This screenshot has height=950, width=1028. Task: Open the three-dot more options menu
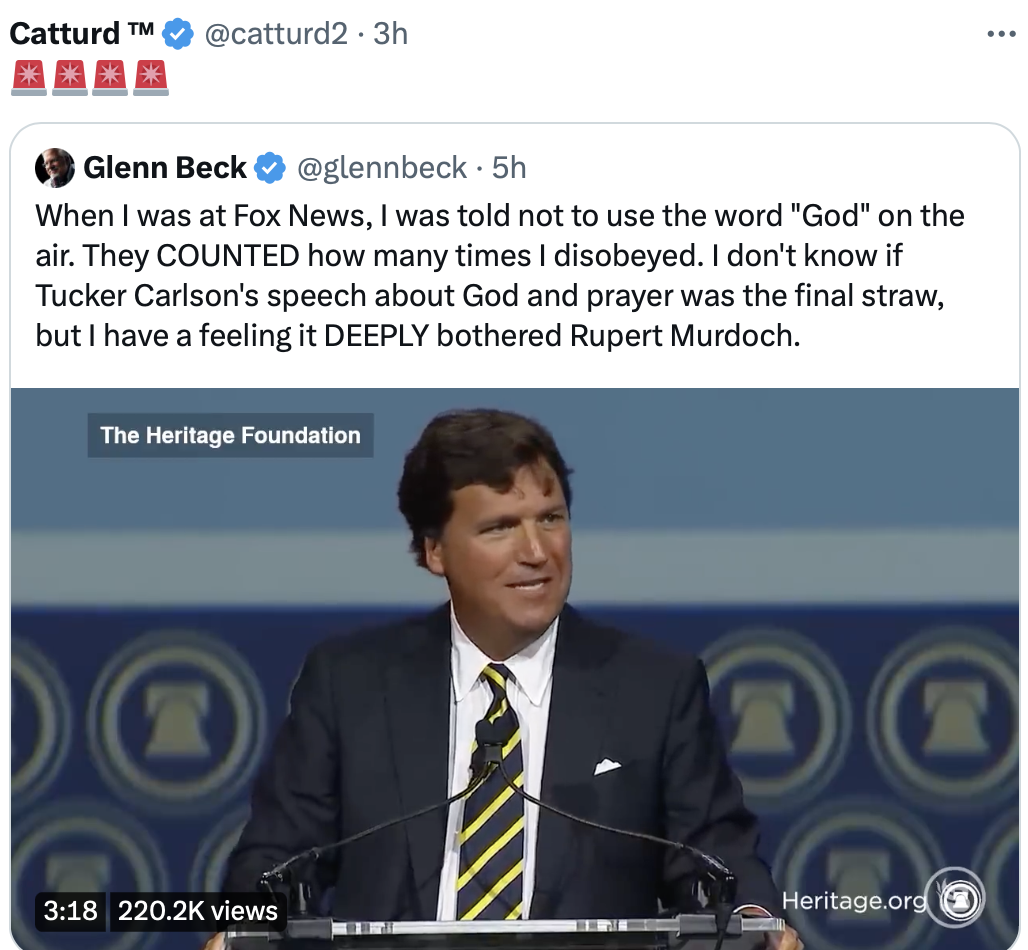click(1000, 33)
